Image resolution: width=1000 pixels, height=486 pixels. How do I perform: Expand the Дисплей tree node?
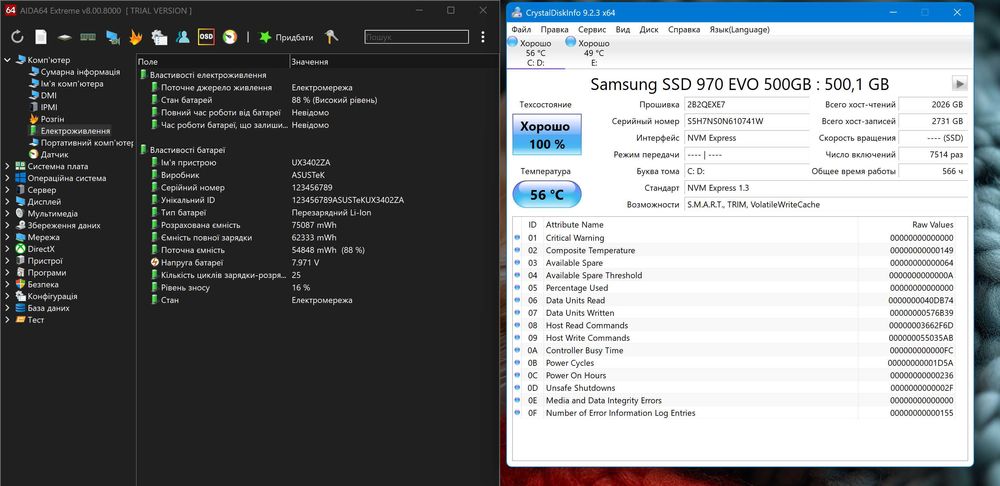[7, 202]
